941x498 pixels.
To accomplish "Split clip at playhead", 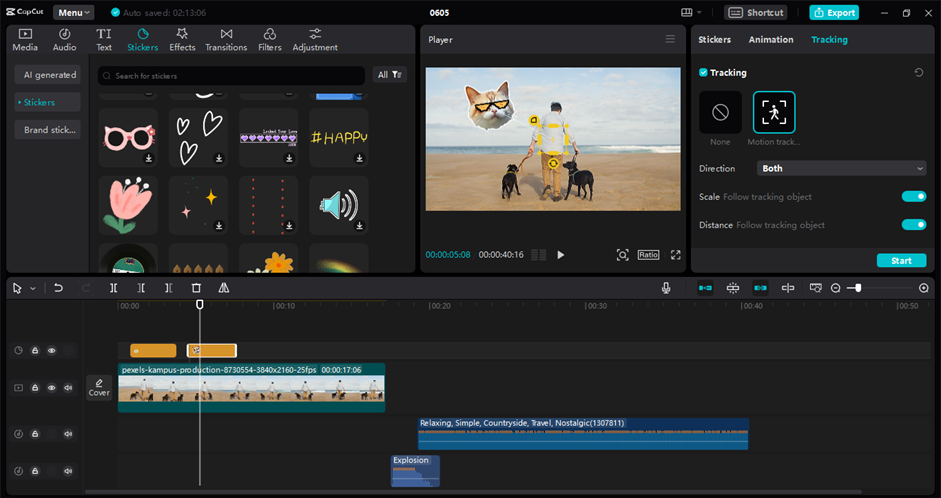I will [113, 288].
